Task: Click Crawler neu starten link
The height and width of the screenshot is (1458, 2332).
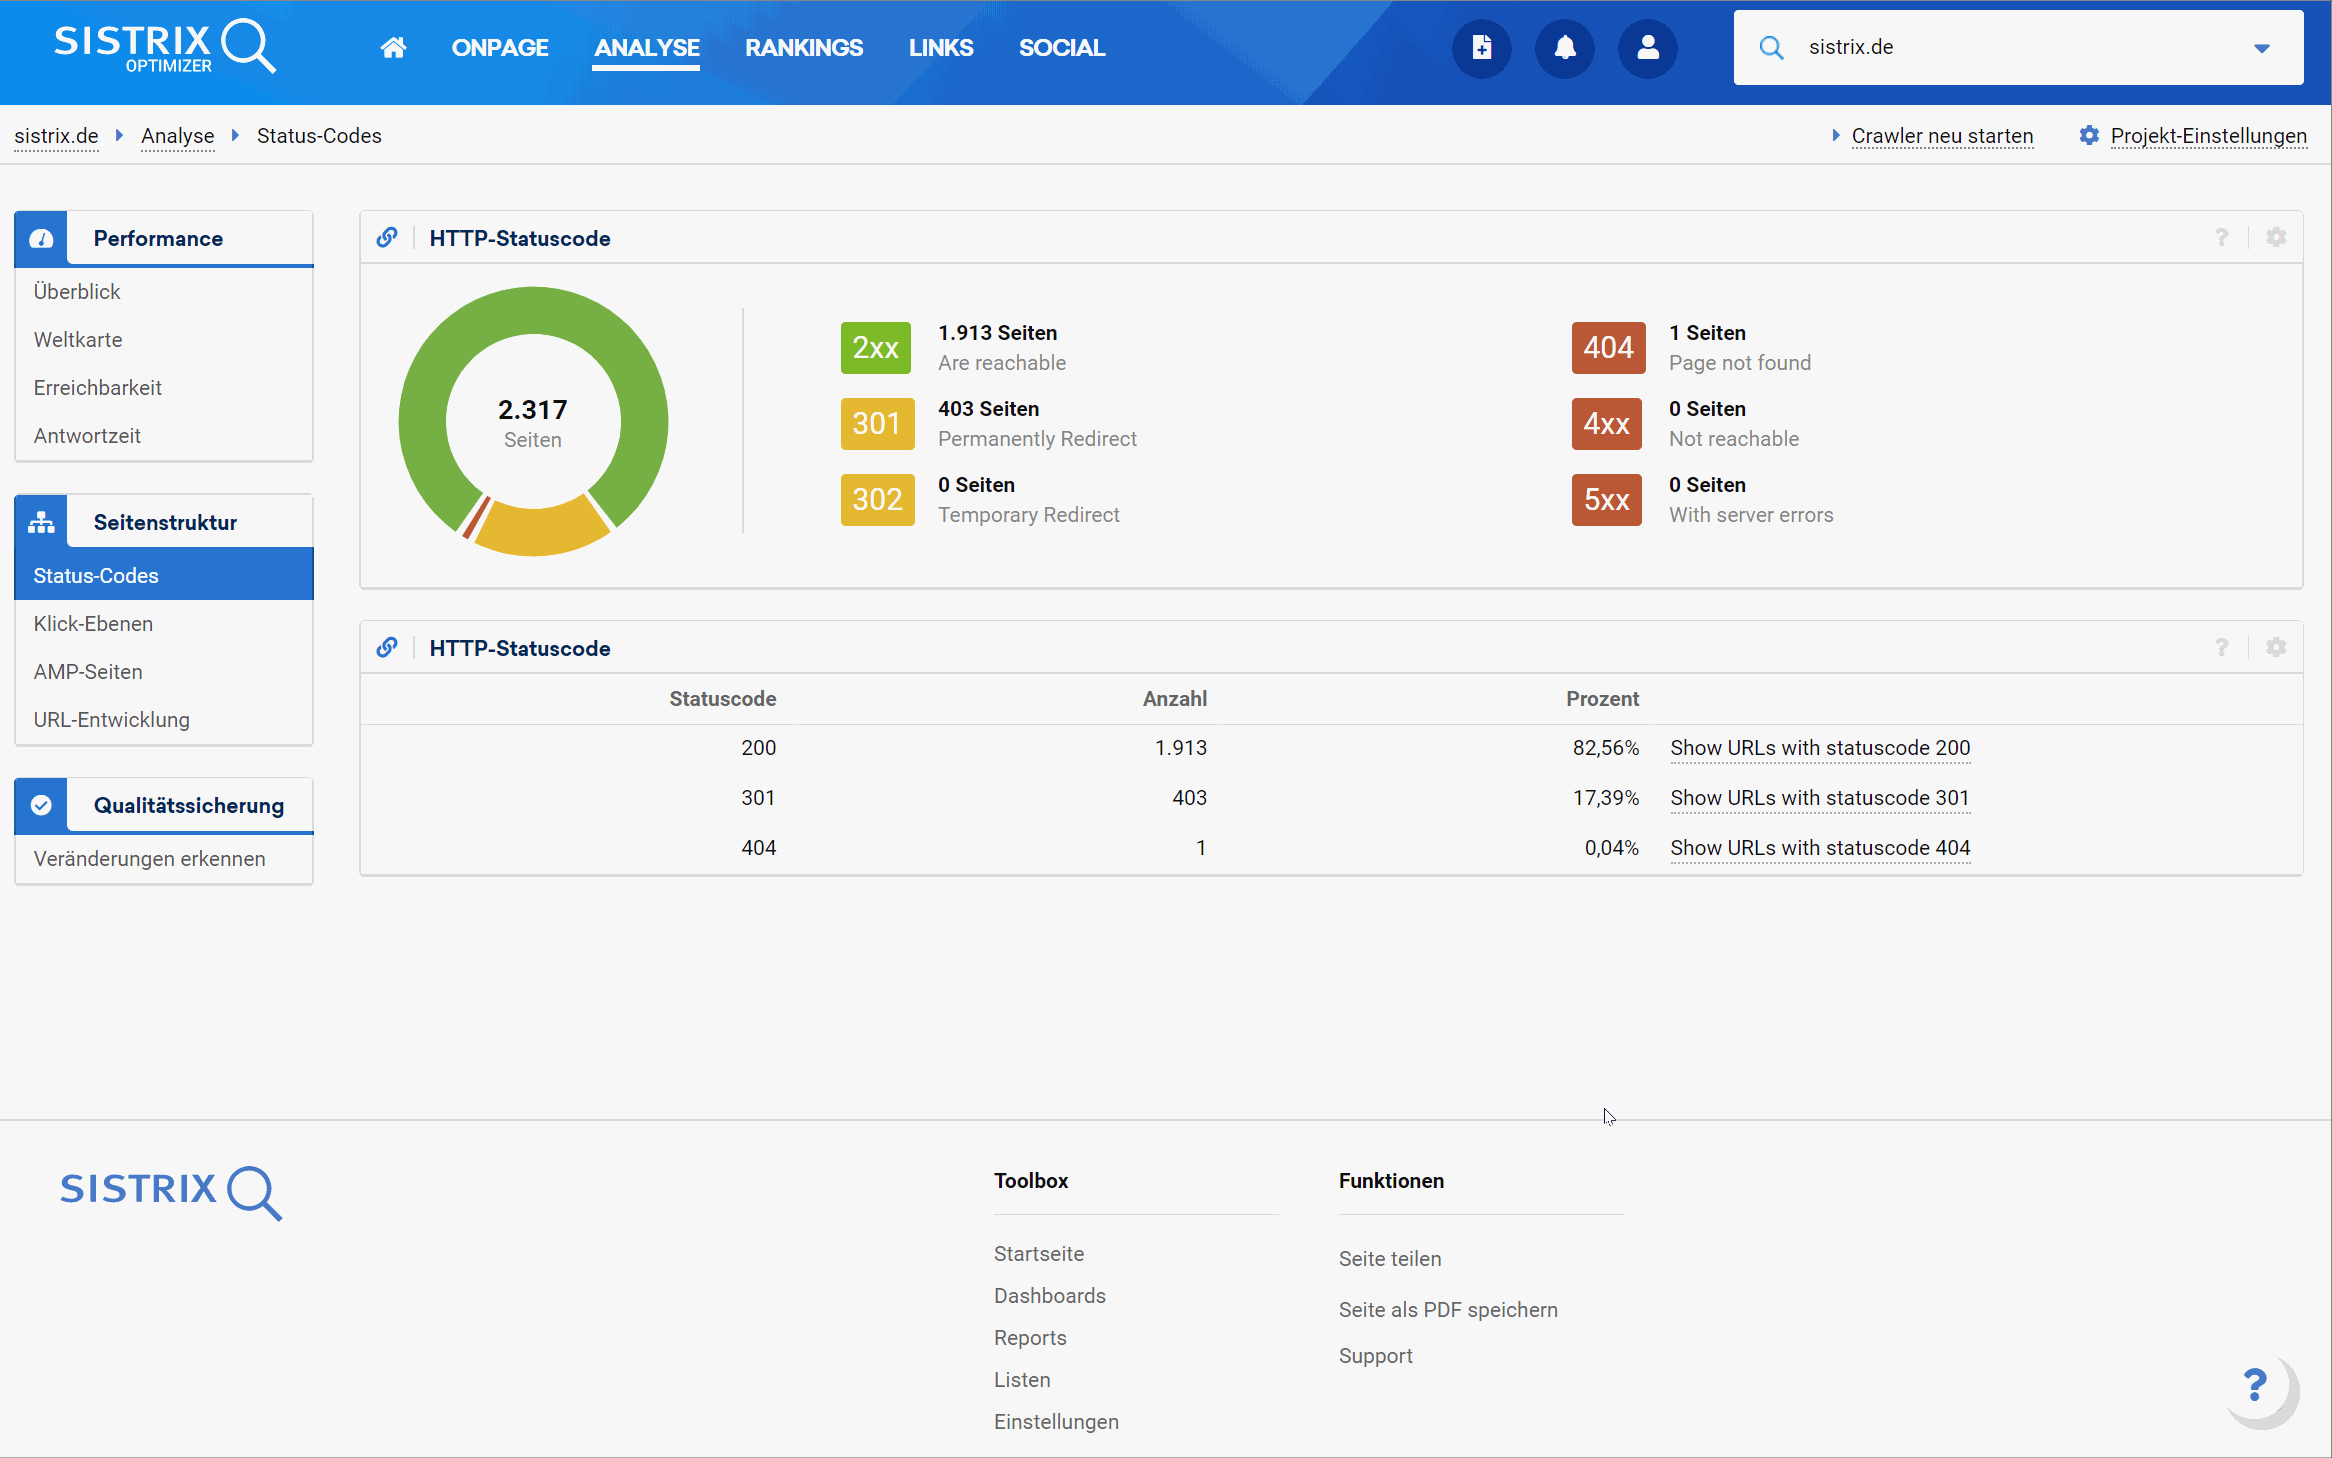Action: 1941,136
